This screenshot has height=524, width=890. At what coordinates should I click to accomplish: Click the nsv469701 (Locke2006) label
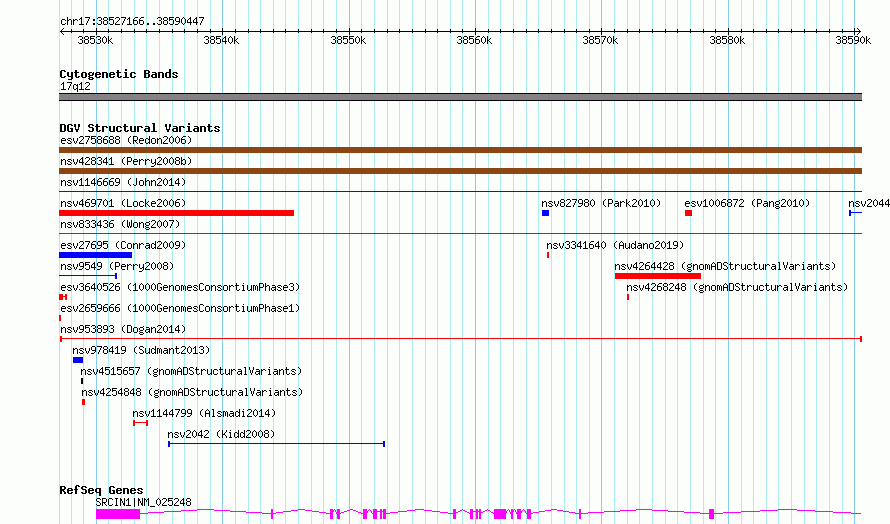coord(123,203)
